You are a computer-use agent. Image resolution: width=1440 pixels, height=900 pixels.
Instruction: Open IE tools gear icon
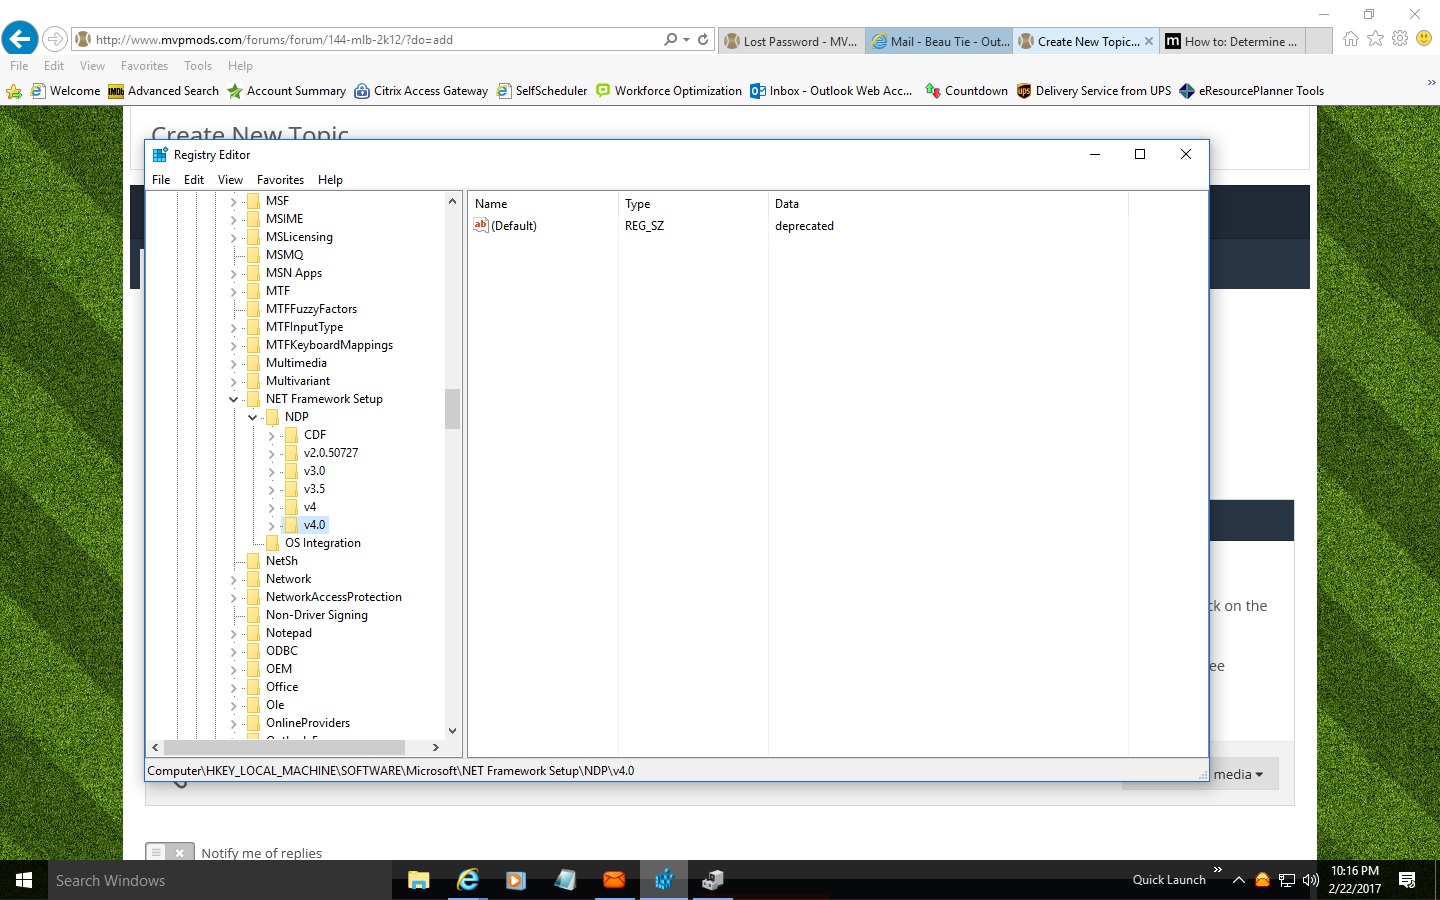point(1400,39)
